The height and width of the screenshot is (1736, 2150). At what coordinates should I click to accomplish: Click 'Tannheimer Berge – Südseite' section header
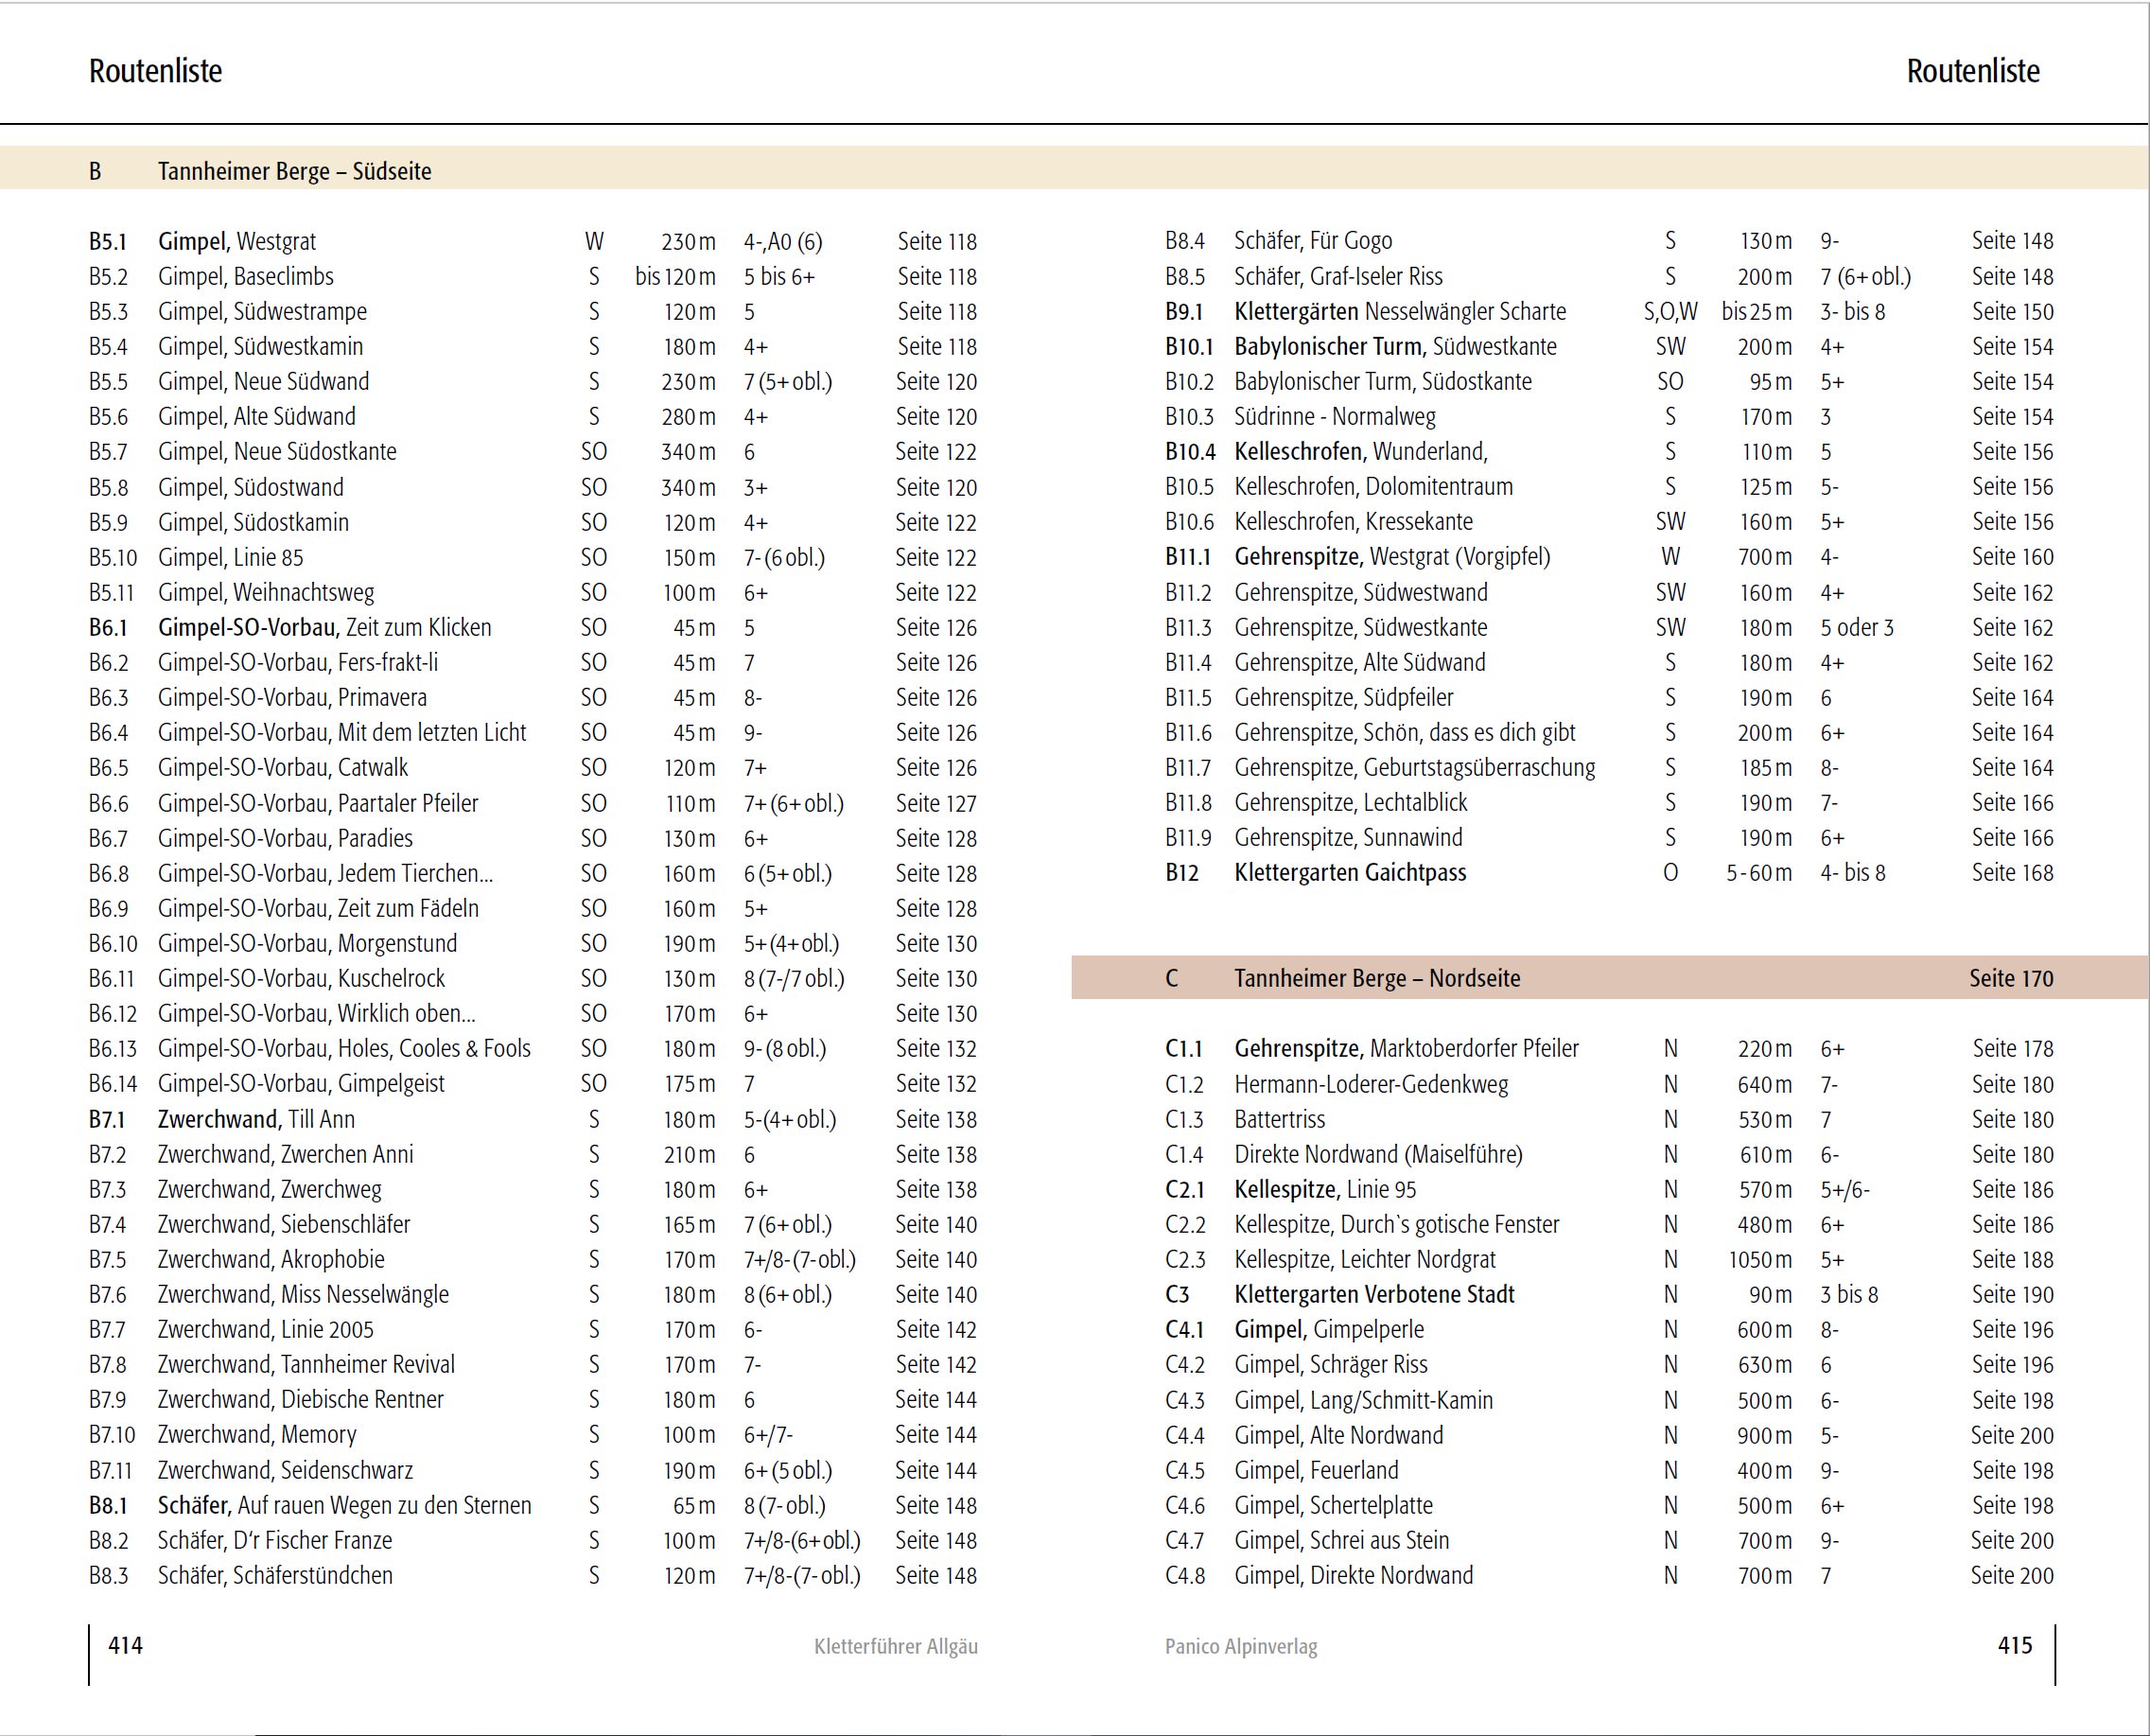tap(294, 171)
